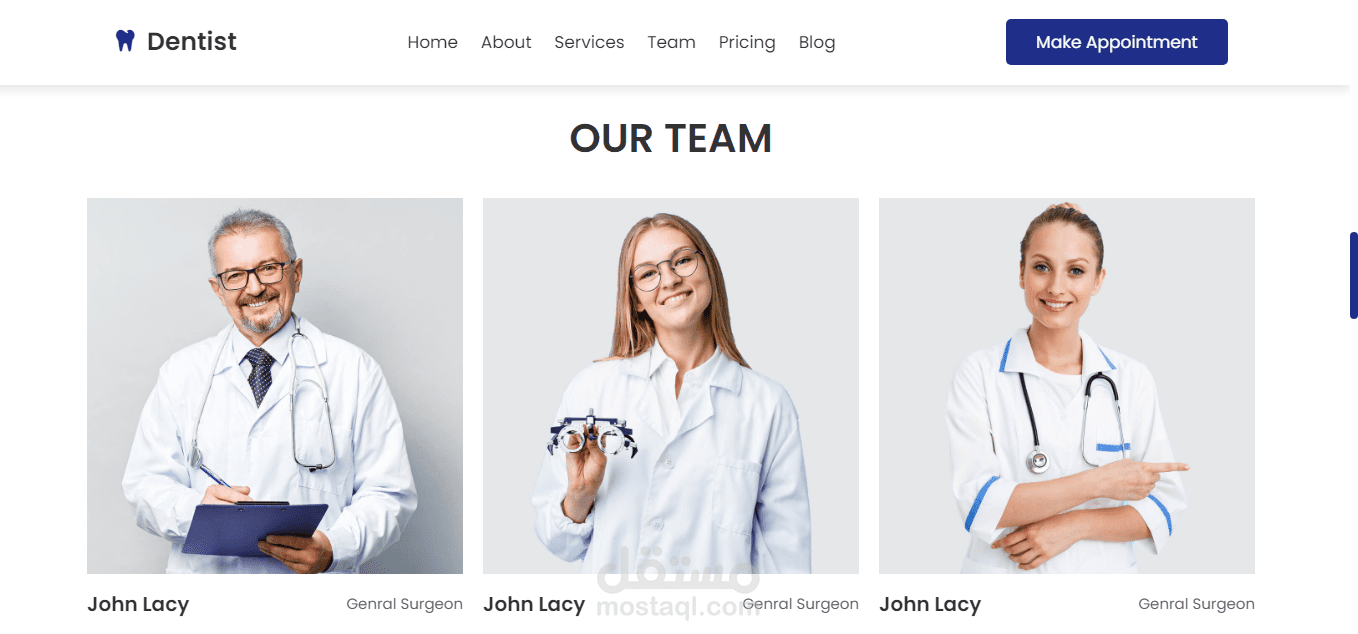This screenshot has height=634, width=1358.
Task: Open the Pricing nav item
Action: 747,42
